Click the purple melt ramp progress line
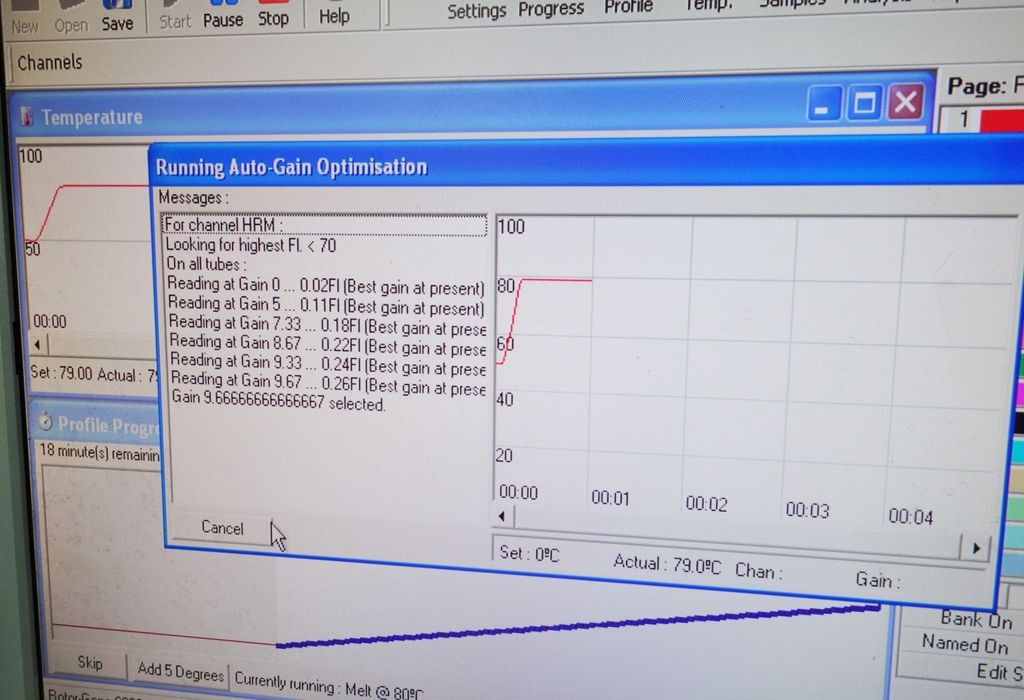This screenshot has height=700, width=1024. tap(578, 627)
